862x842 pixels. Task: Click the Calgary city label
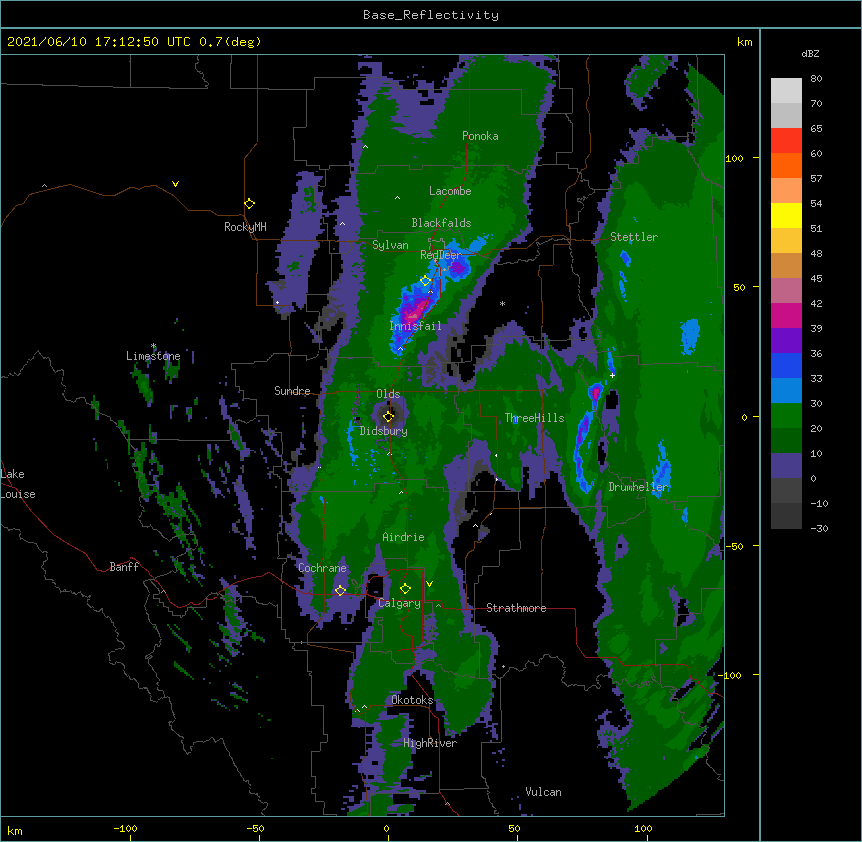[x=399, y=603]
